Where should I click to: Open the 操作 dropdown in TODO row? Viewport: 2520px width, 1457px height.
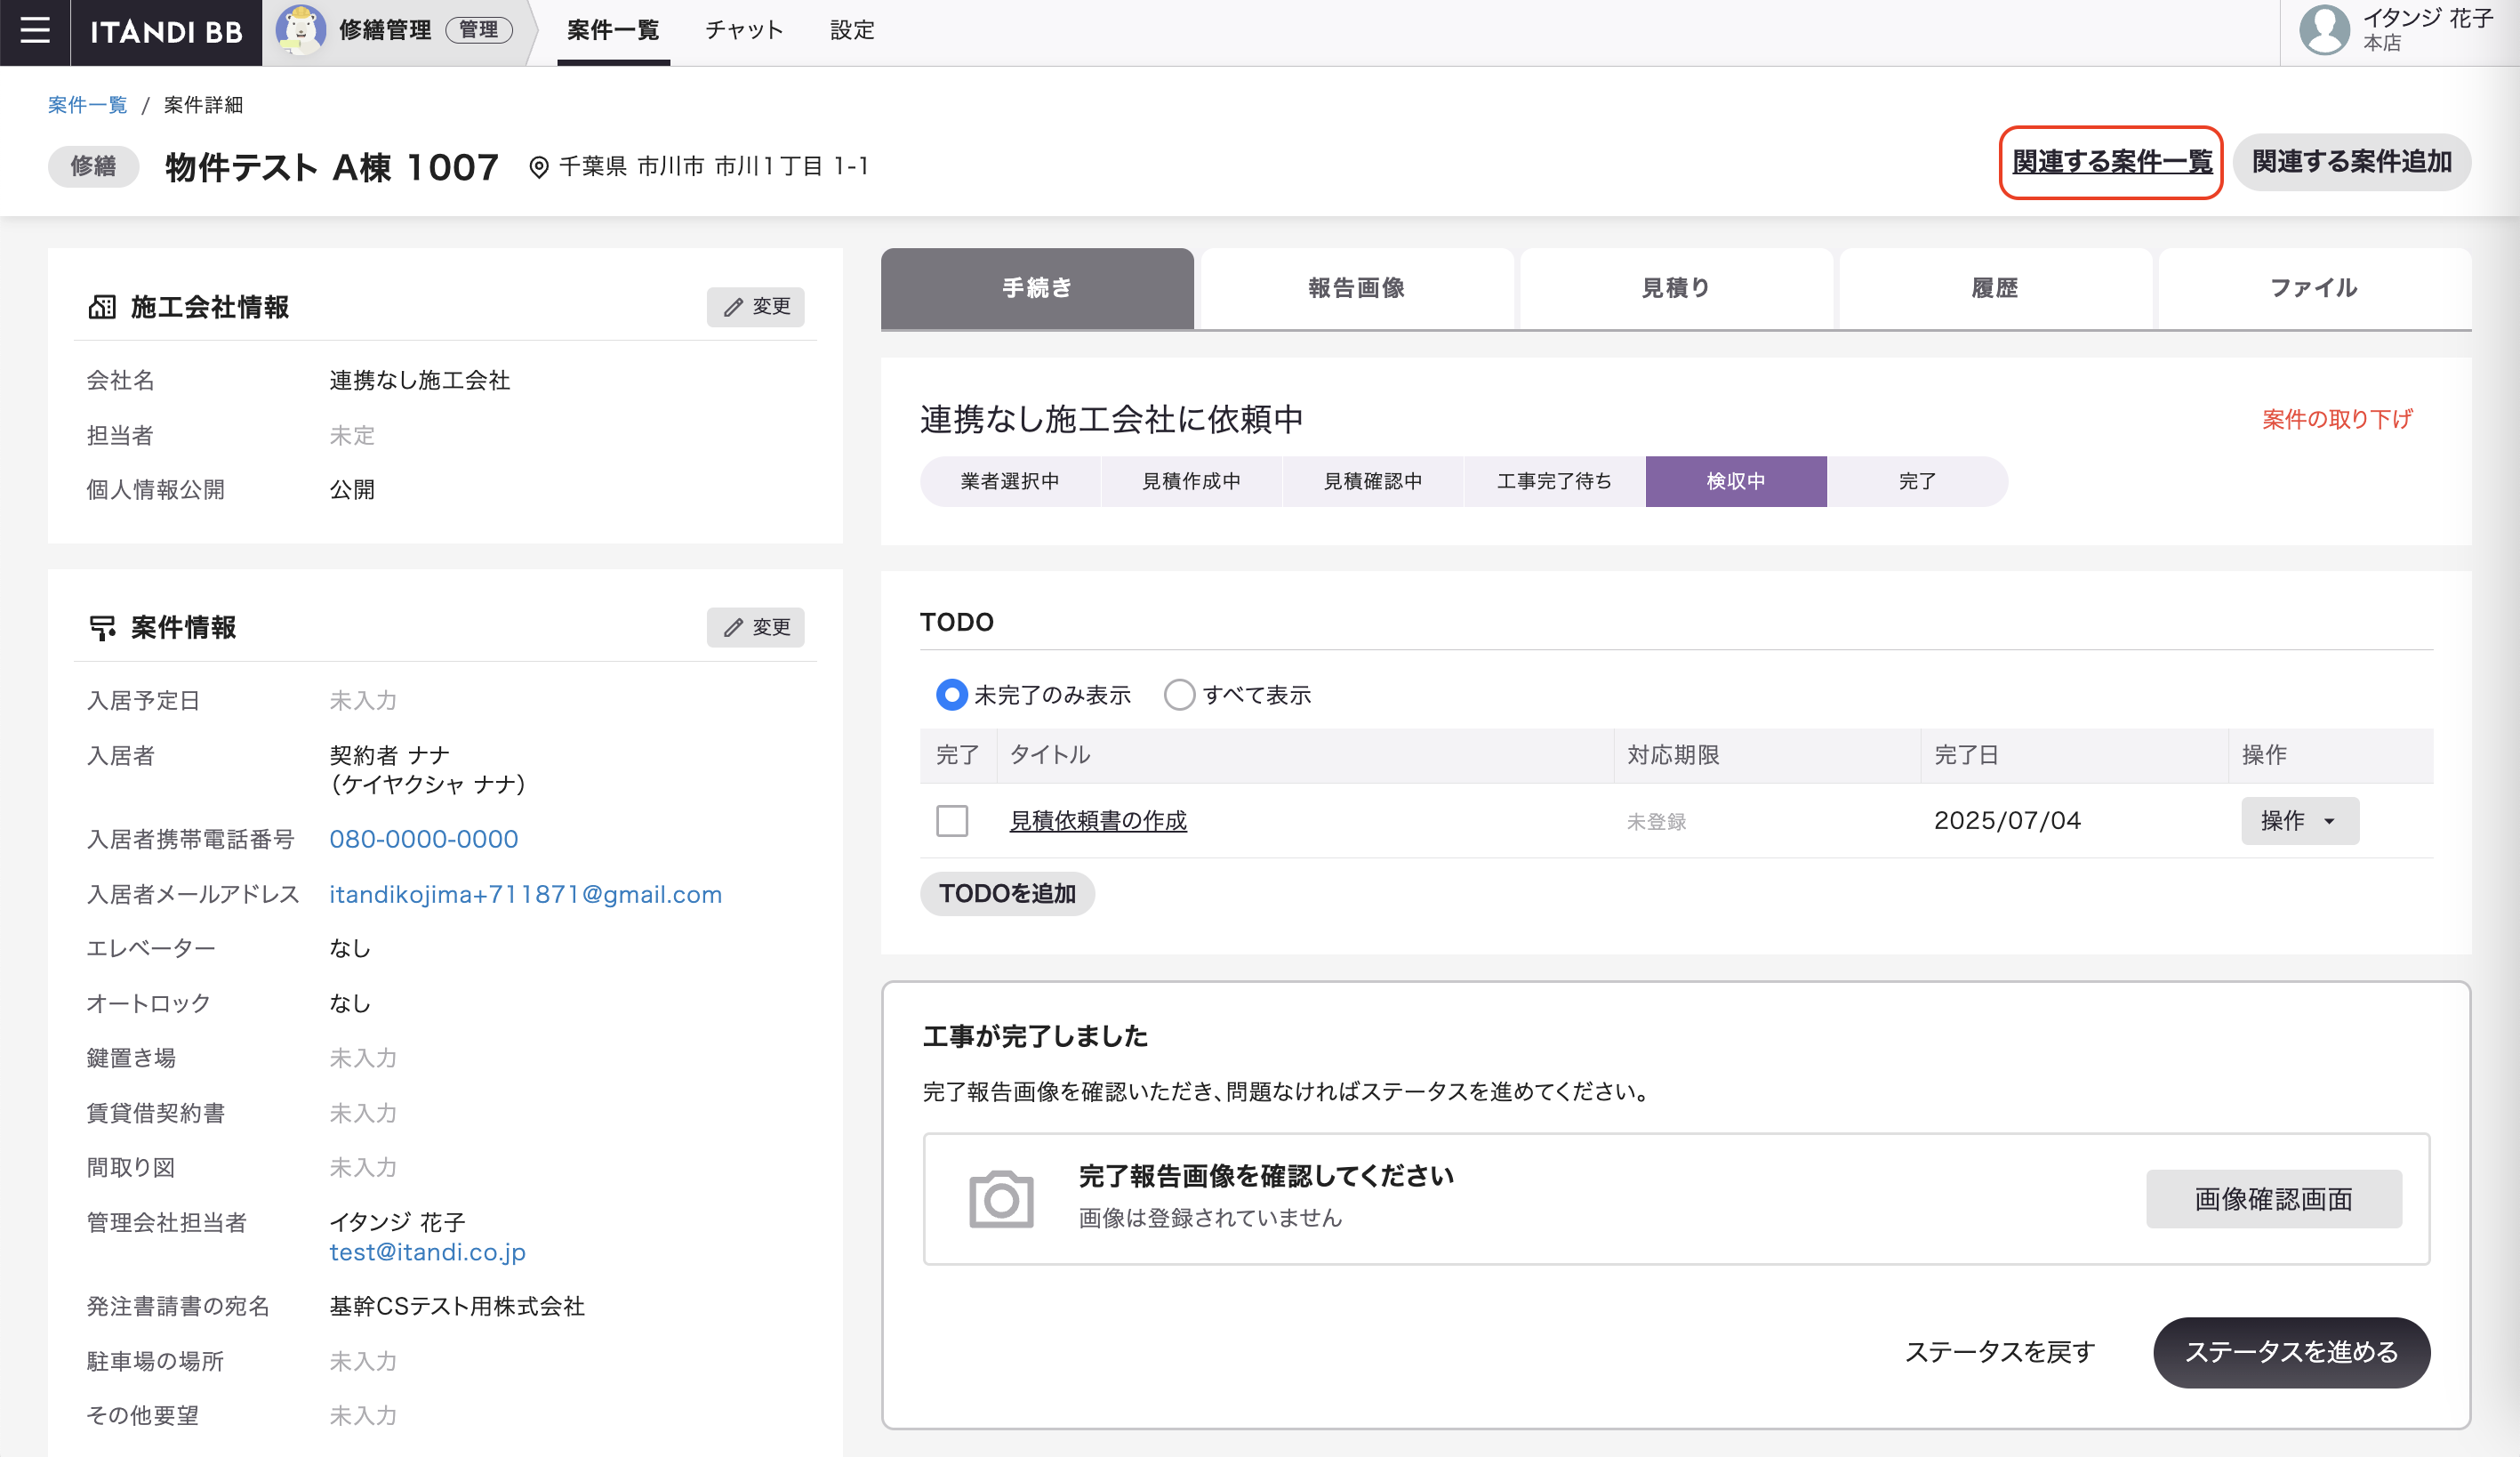coord(2299,821)
